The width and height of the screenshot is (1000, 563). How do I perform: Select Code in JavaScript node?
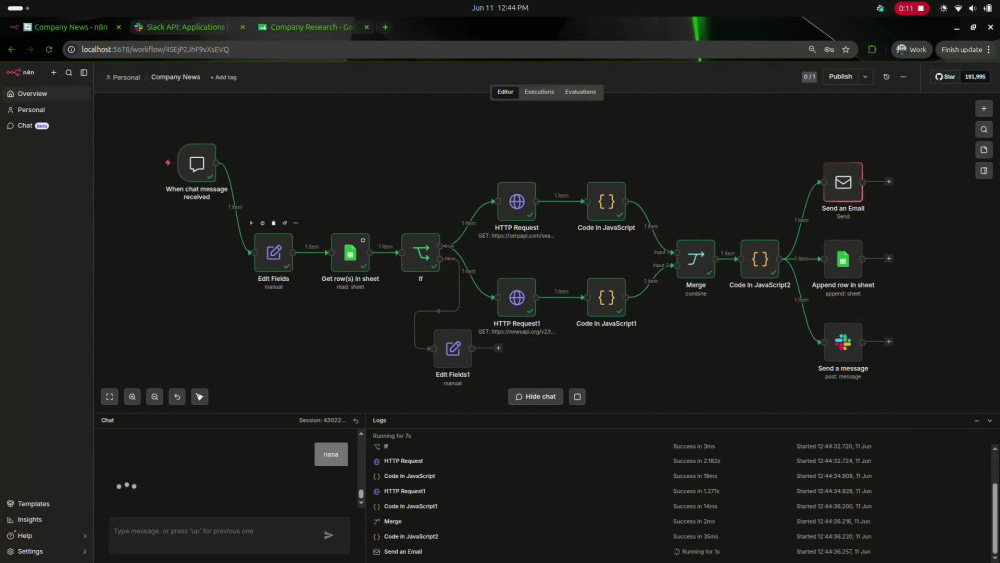(x=606, y=201)
